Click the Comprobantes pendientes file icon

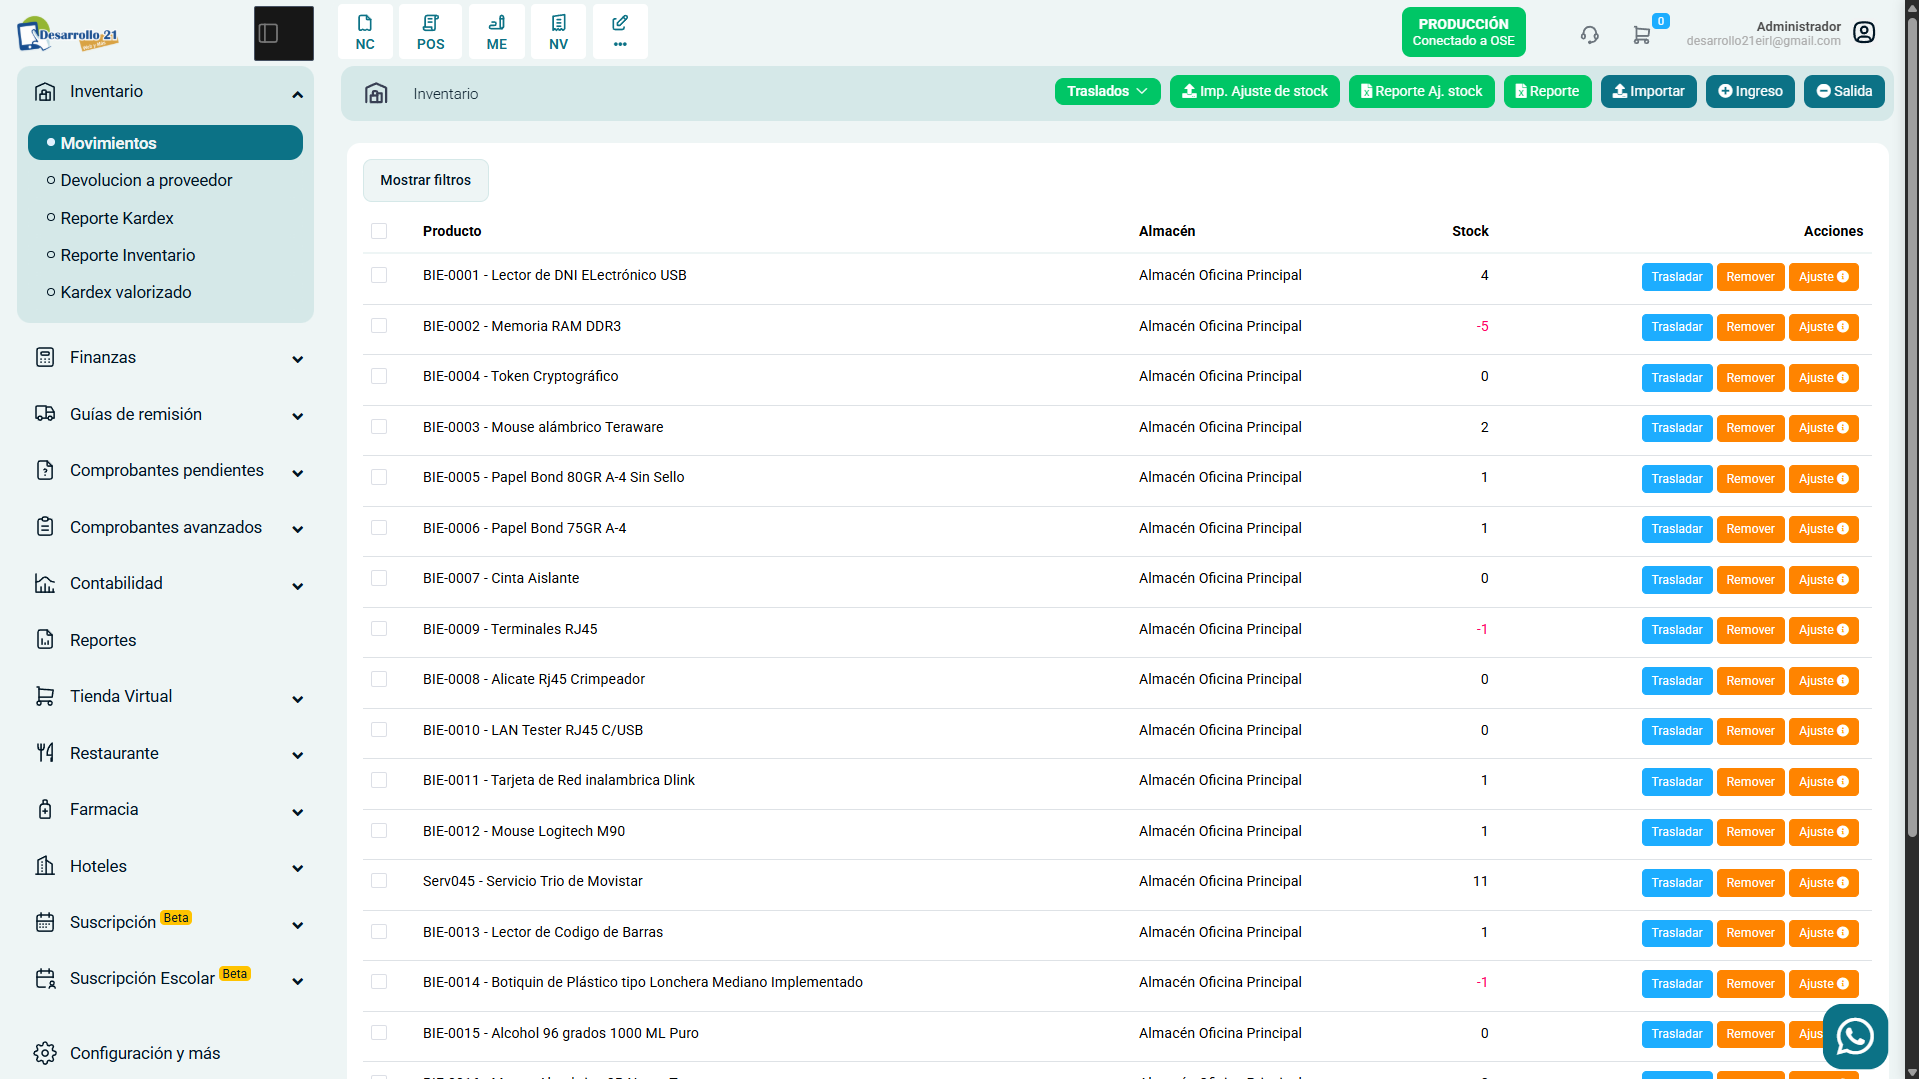coord(45,470)
